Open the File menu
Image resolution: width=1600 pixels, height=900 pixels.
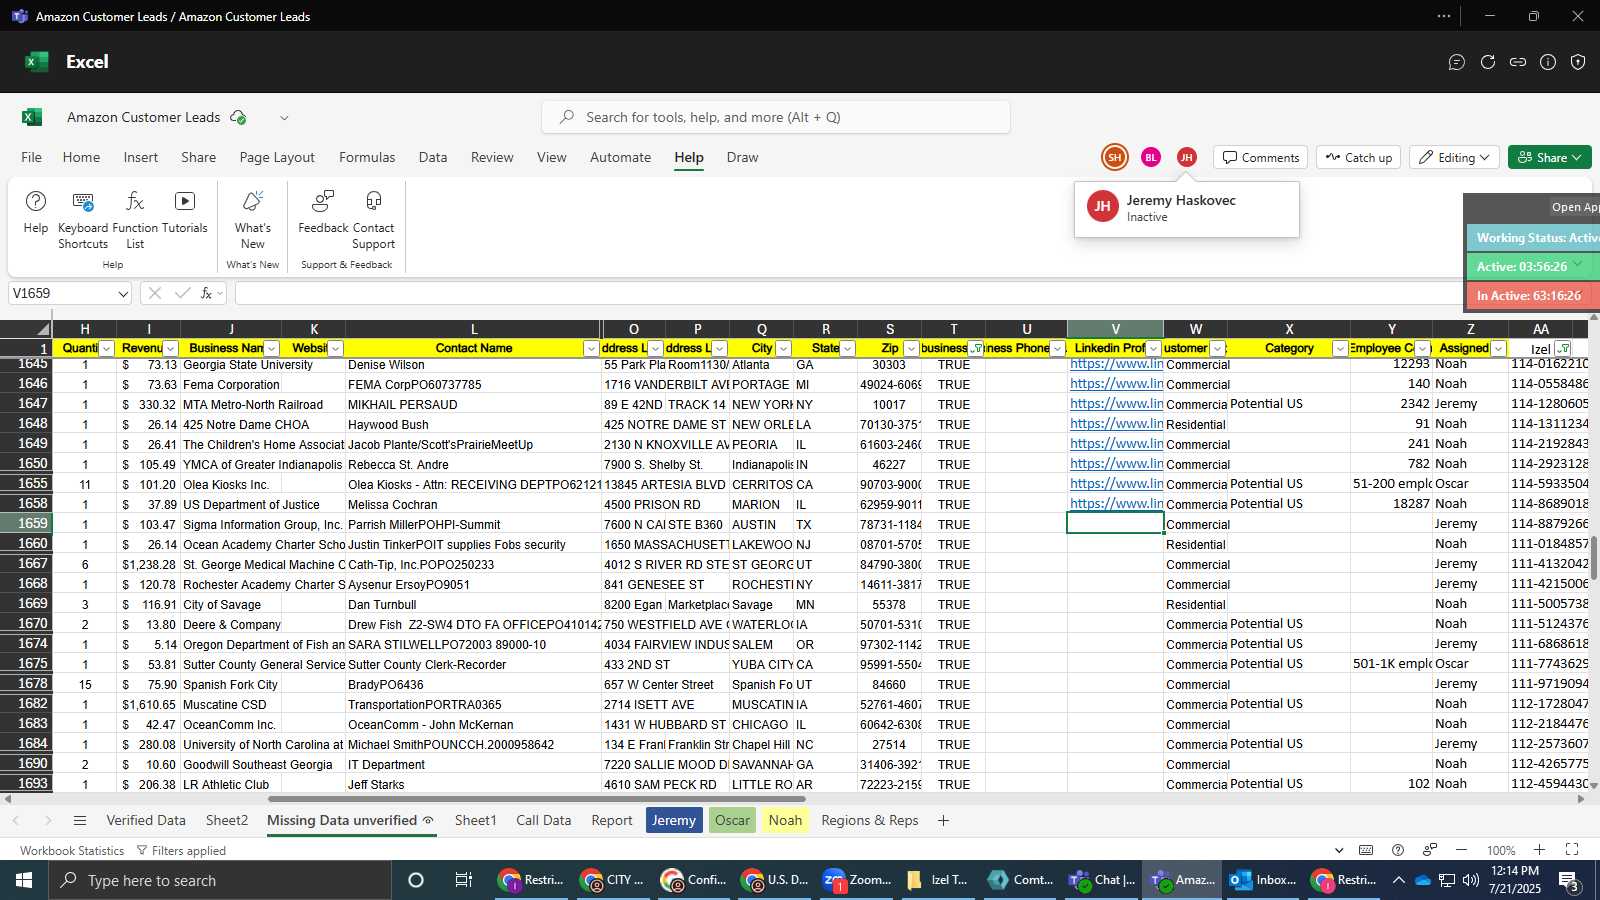tap(32, 157)
